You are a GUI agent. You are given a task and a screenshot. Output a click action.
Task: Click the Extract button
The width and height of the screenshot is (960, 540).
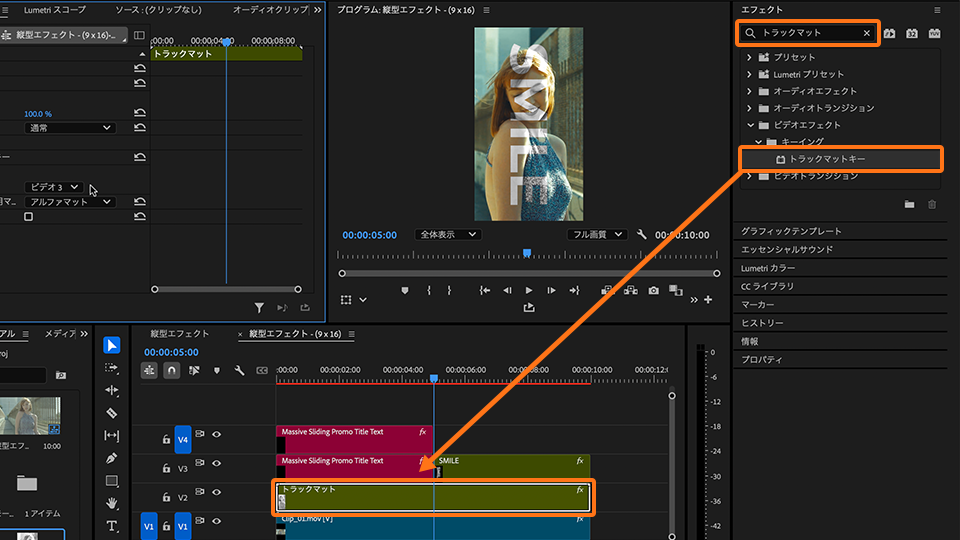click(631, 291)
